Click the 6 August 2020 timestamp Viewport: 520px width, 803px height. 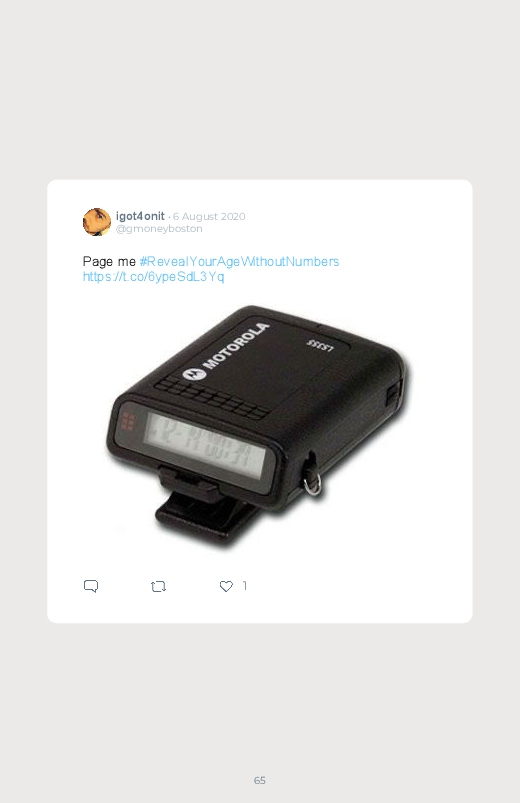[x=209, y=217]
